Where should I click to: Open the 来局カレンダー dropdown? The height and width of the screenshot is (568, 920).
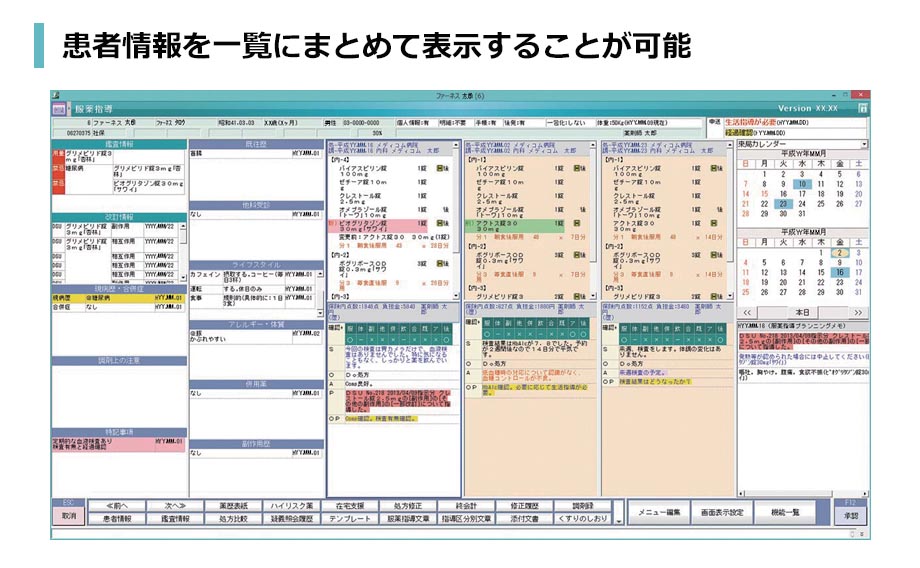(x=864, y=145)
